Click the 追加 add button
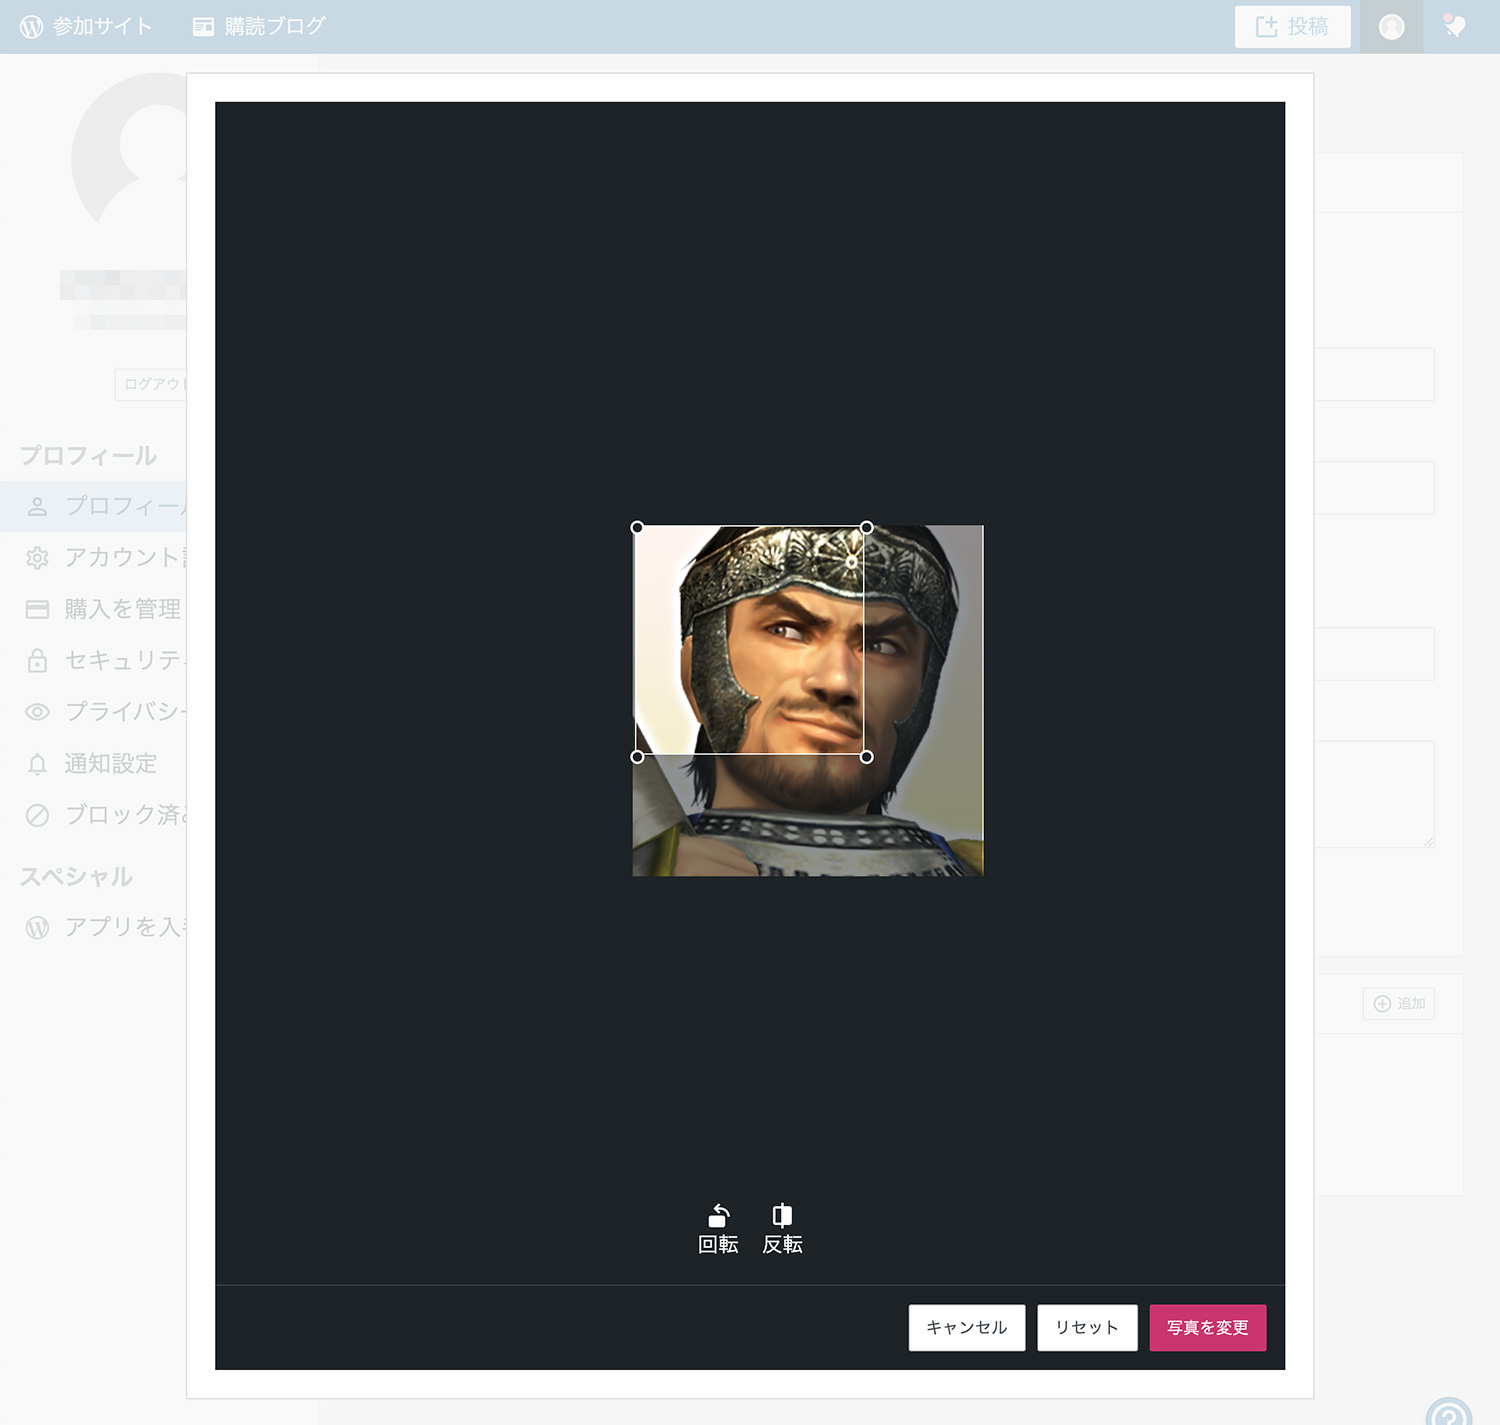Image resolution: width=1500 pixels, height=1425 pixels. tap(1398, 1003)
